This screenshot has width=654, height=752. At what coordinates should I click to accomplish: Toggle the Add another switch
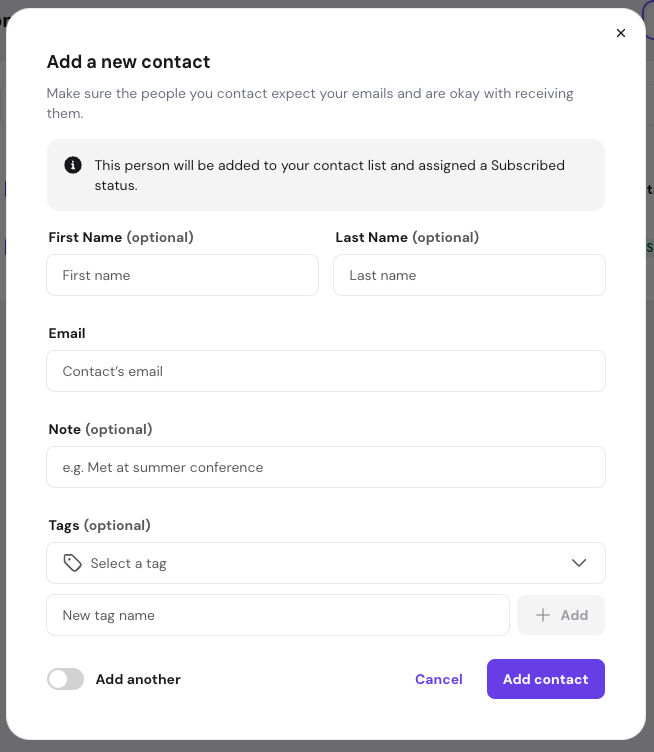click(66, 679)
